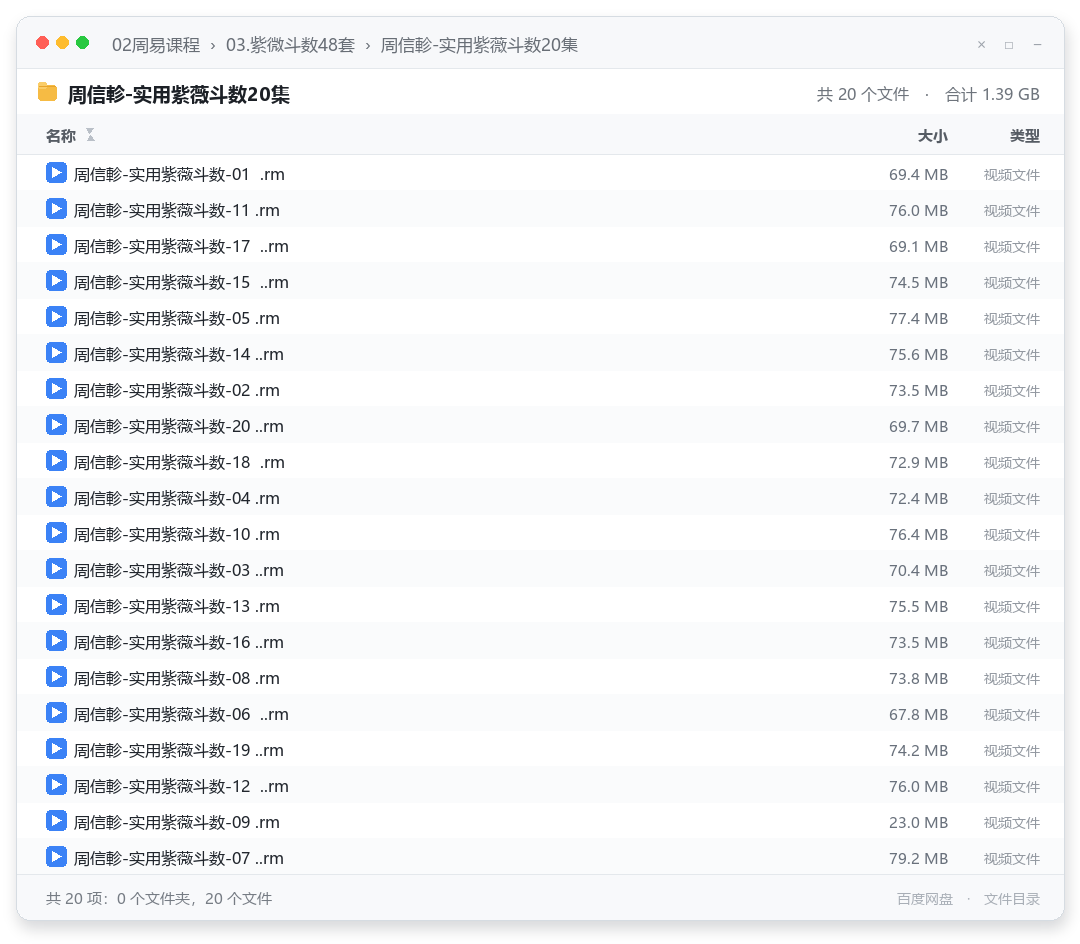Select file name 周信畛-实用紫薇斗数-09 .rm
1080x944 pixels.
tap(176, 822)
